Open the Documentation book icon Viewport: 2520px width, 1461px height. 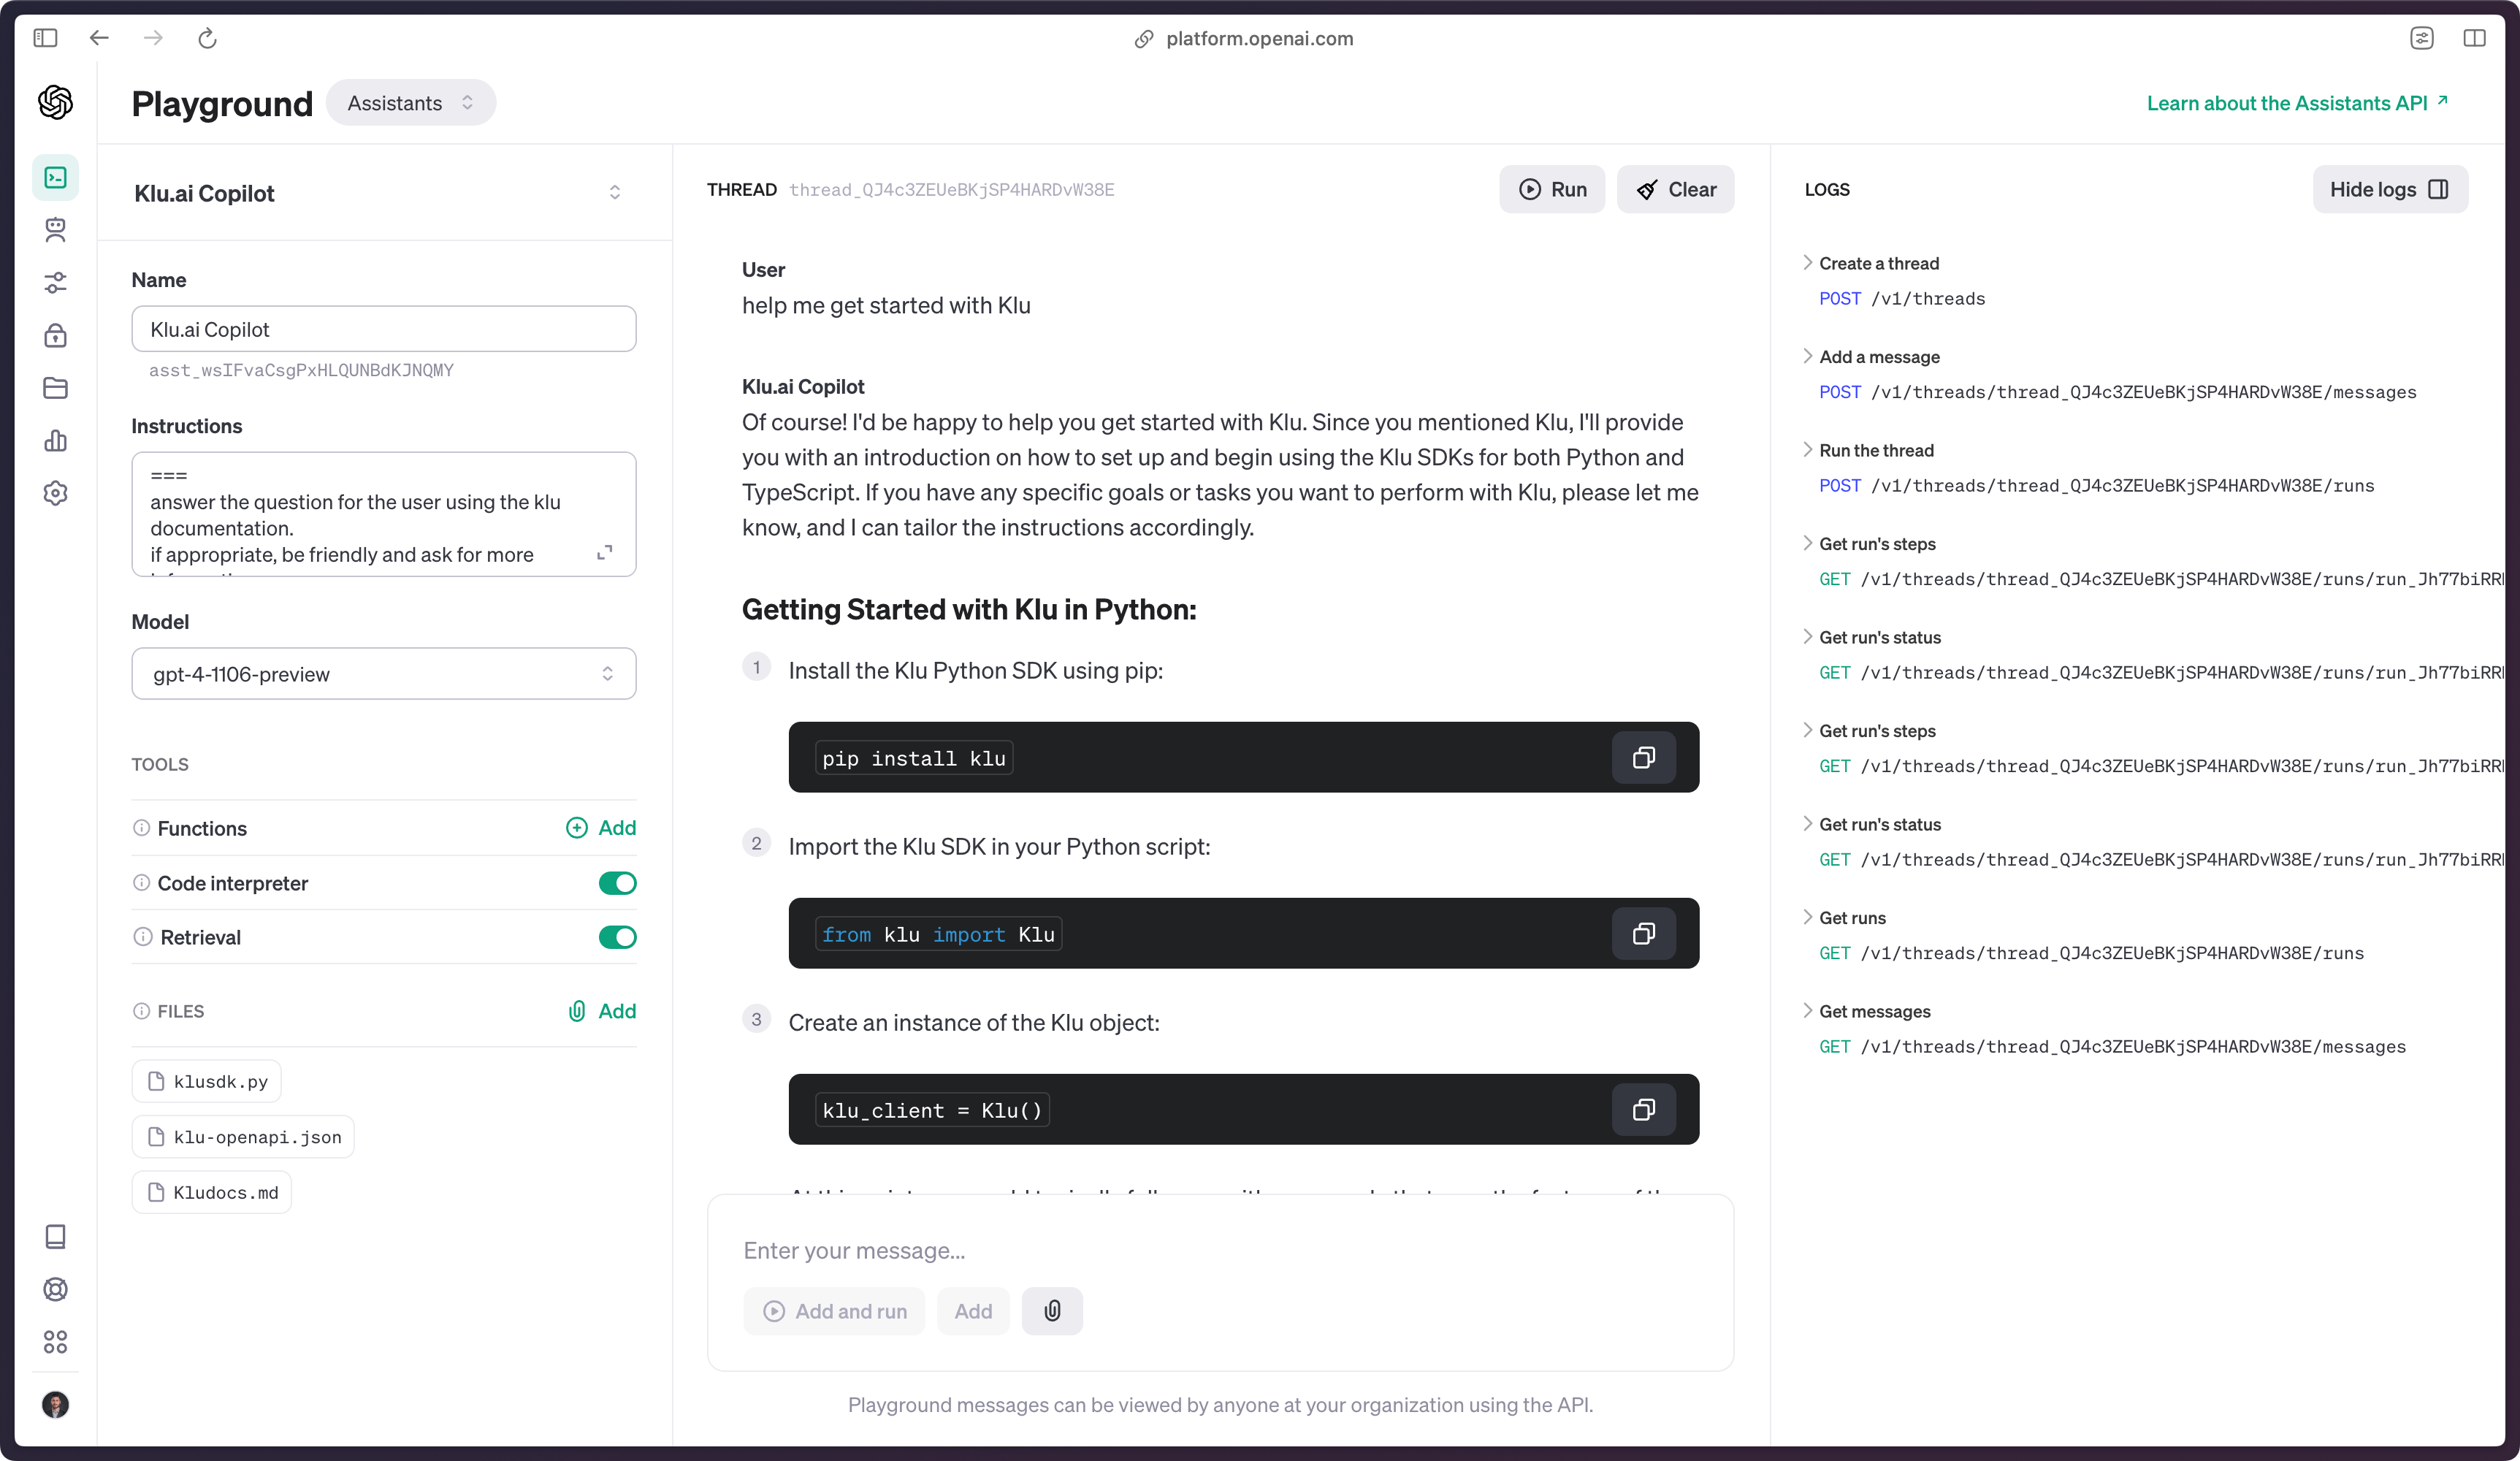(x=55, y=1237)
